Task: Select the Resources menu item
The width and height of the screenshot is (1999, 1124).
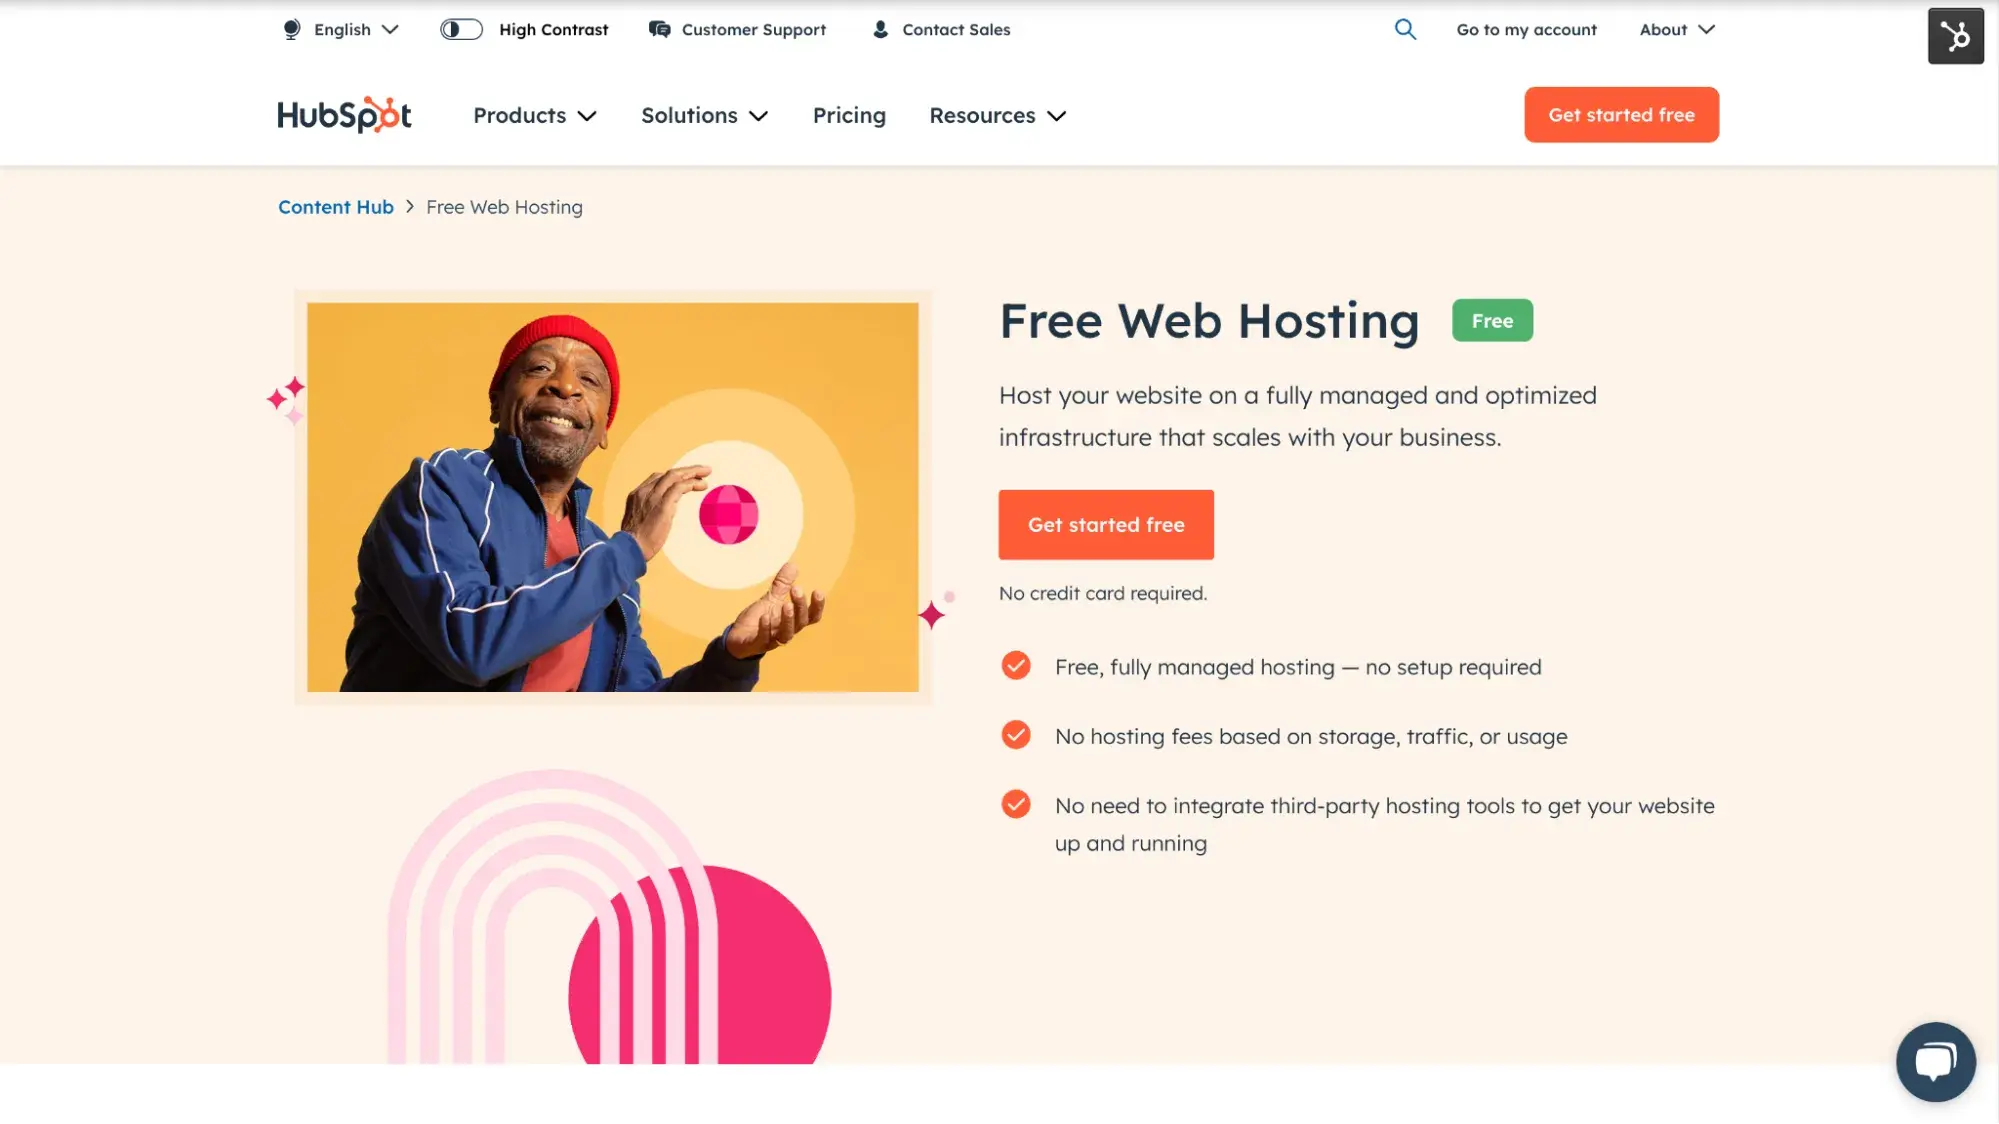Action: click(998, 114)
